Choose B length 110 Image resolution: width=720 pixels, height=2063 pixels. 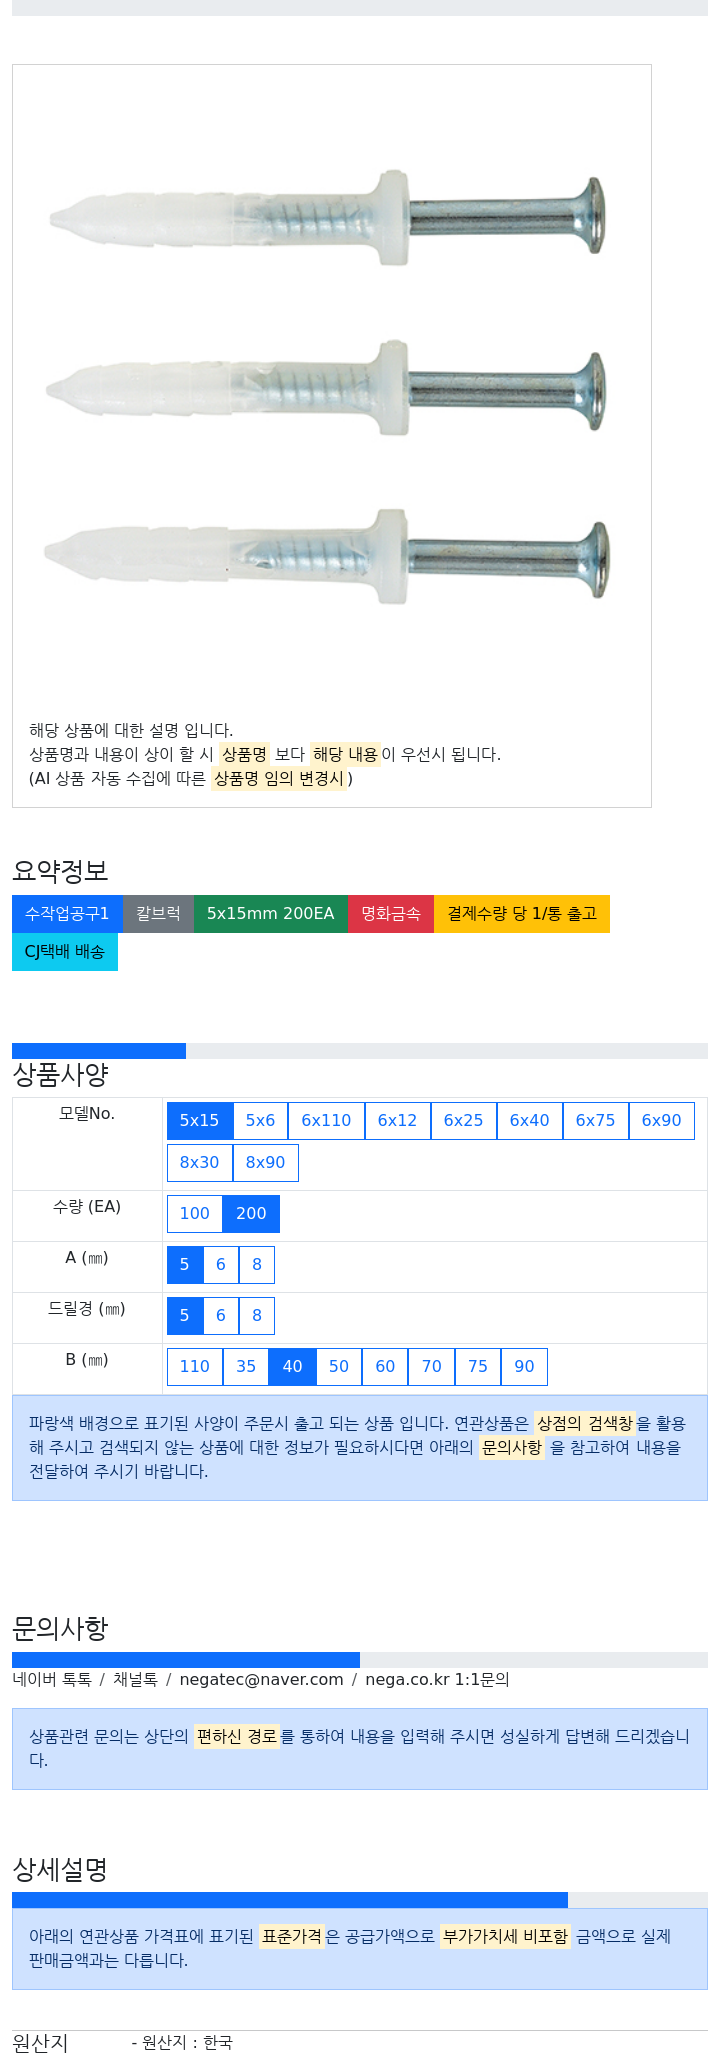195,1367
